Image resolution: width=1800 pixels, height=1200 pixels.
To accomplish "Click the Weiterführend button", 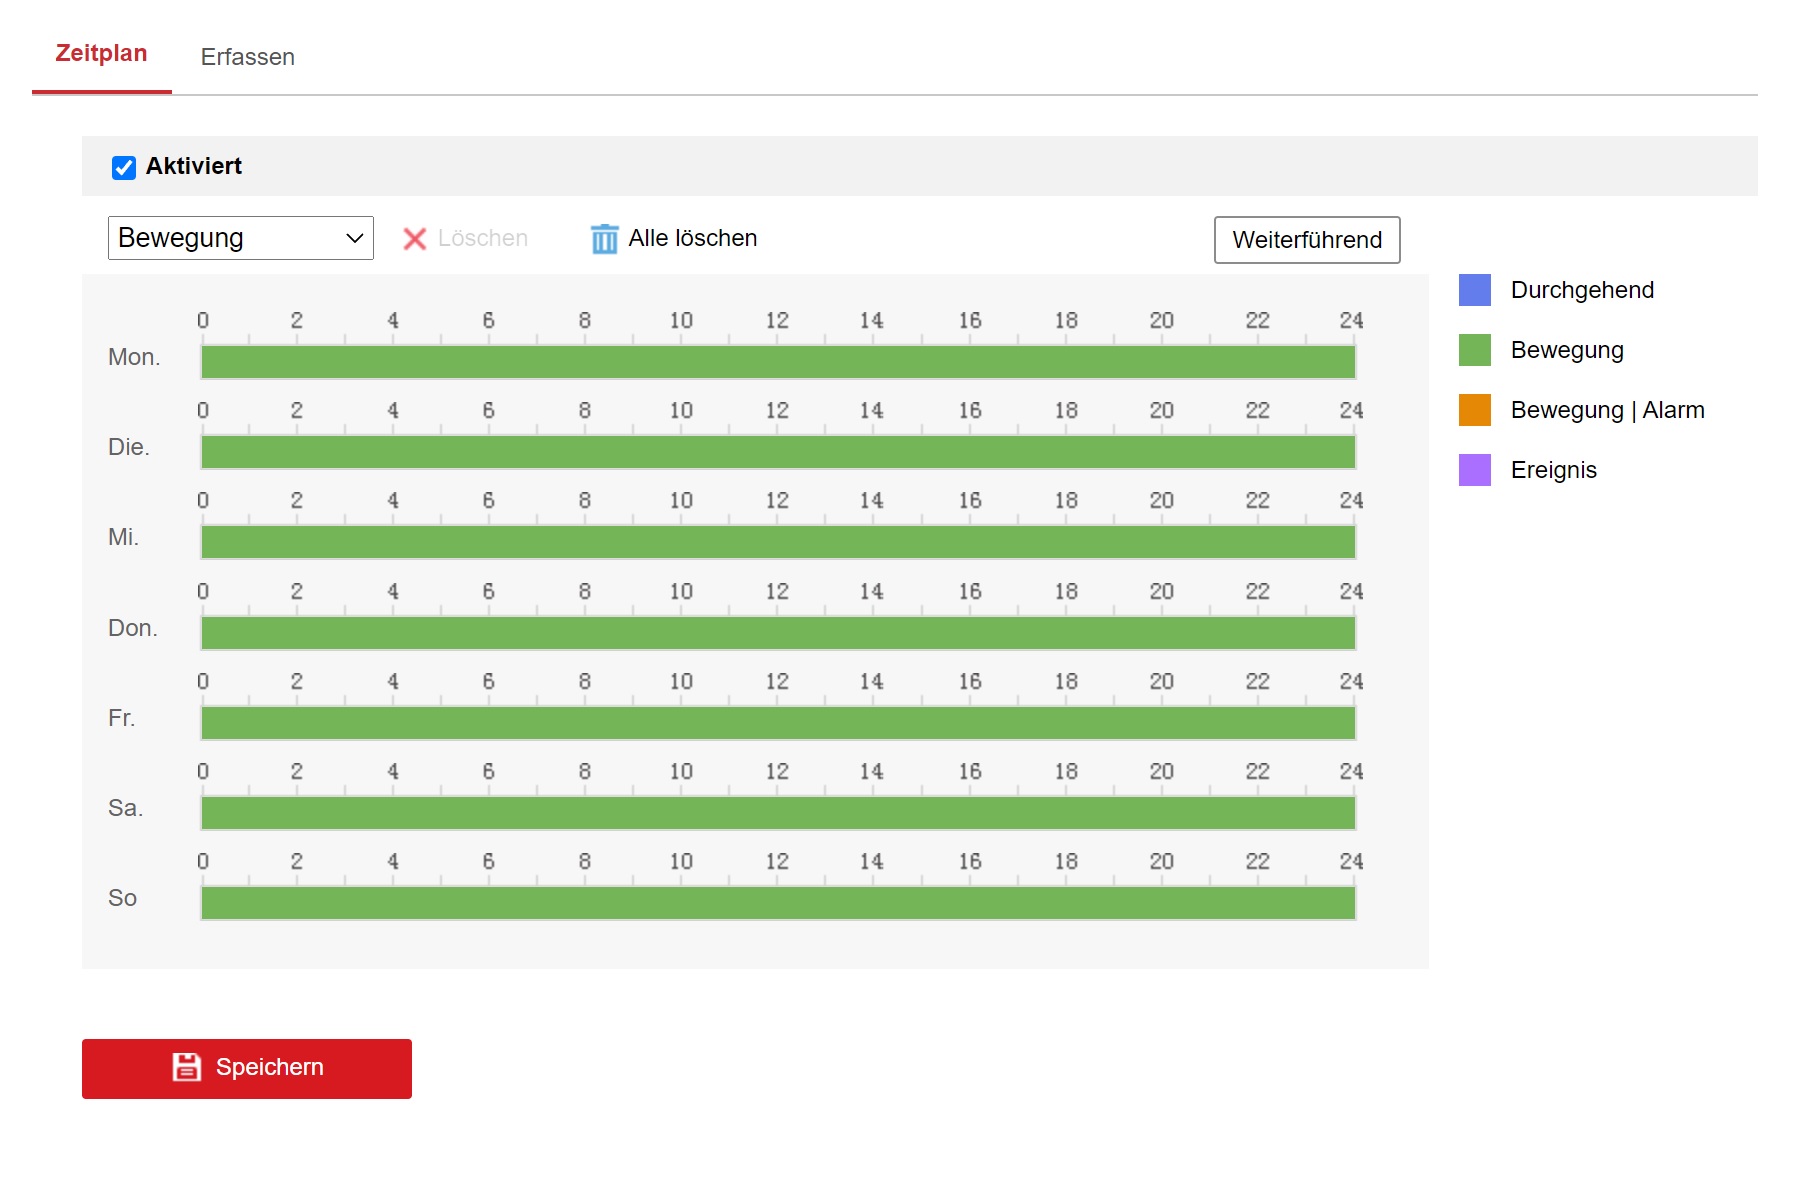I will pos(1306,240).
